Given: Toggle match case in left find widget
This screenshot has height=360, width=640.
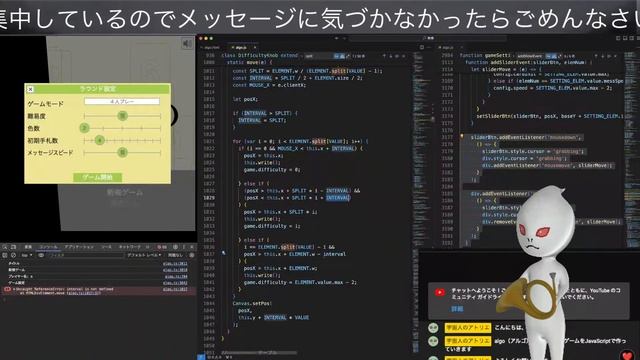Looking at the screenshot, I should (336, 56).
